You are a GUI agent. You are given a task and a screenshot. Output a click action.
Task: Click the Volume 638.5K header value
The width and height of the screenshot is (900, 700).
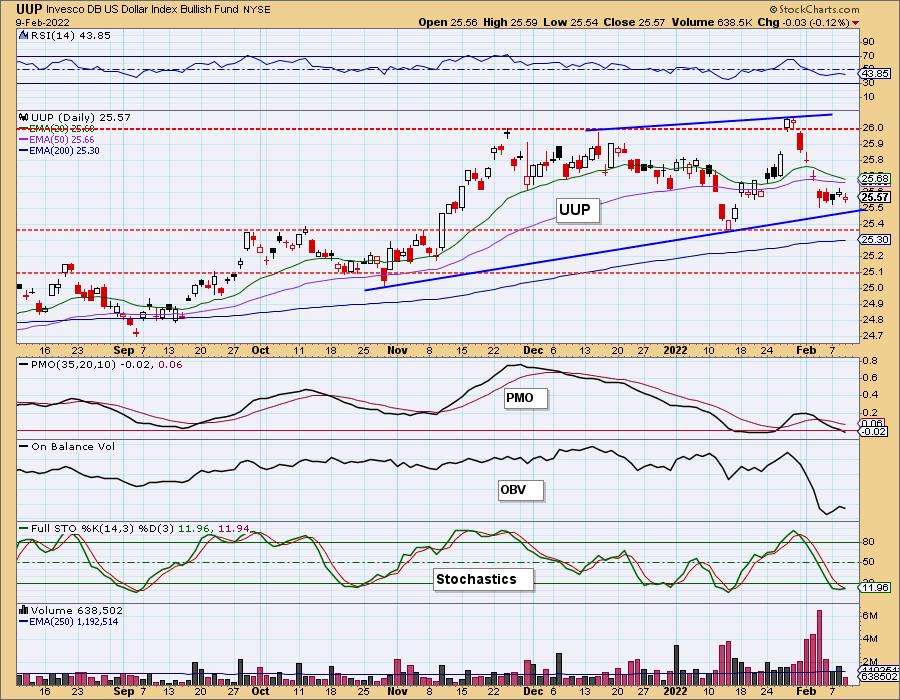[712, 22]
